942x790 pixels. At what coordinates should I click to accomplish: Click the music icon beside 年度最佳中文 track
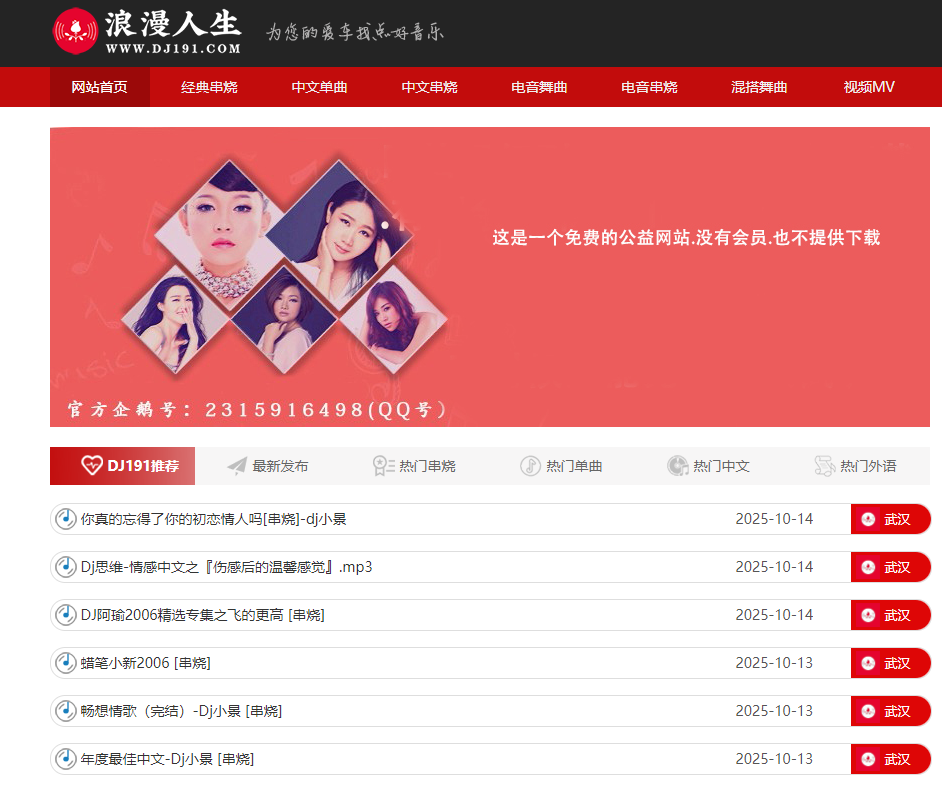coord(65,759)
